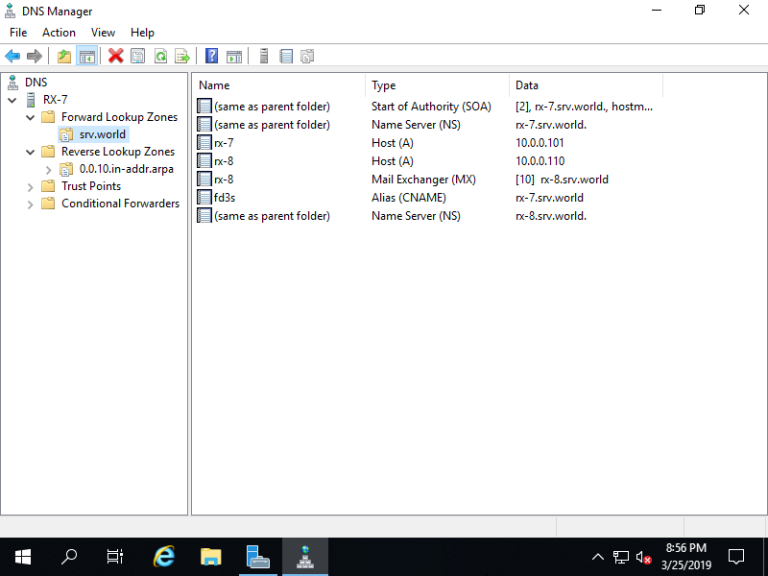Collapse Reverse Lookup Zones chevron
Image resolution: width=768 pixels, height=576 pixels.
[x=30, y=152]
